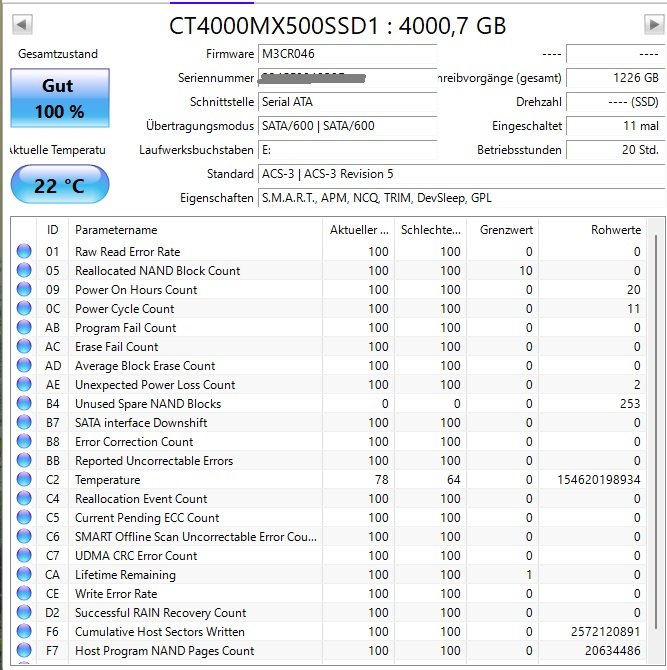Click the Übertragungsmodus field SATA/600

pyautogui.click(x=347, y=126)
